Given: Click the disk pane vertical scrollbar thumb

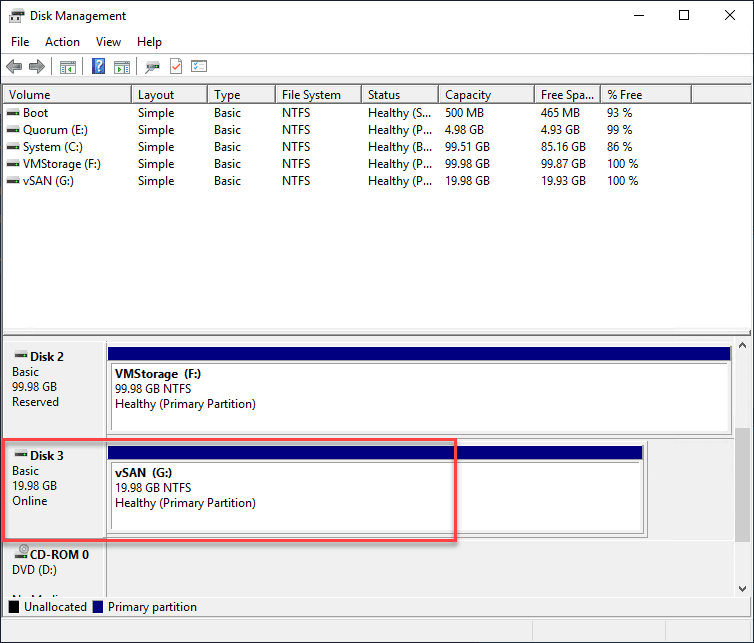Looking at the screenshot, I should click(x=742, y=484).
